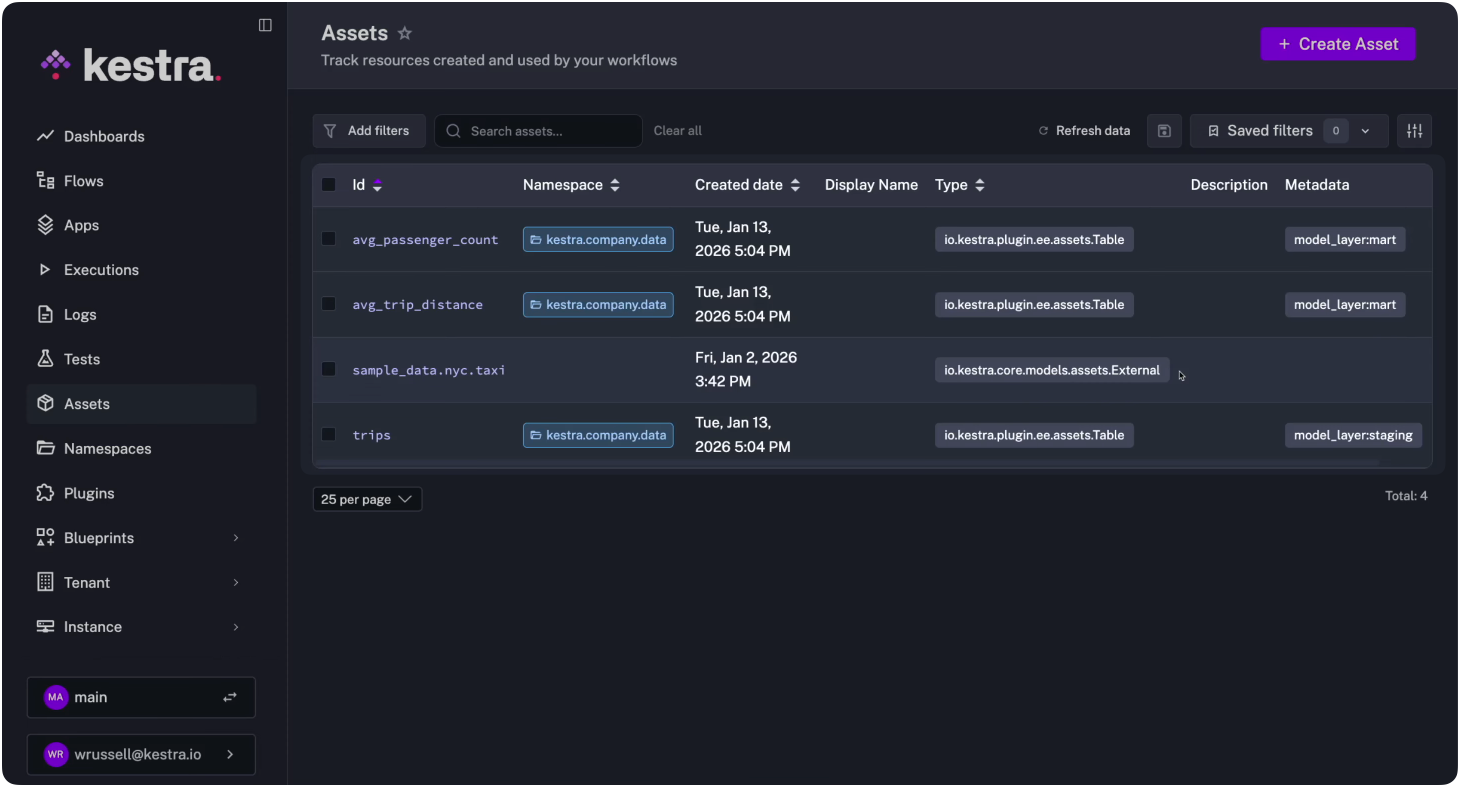This screenshot has width=1460, height=787.
Task: Go to Flows in the sidebar
Action: point(84,181)
